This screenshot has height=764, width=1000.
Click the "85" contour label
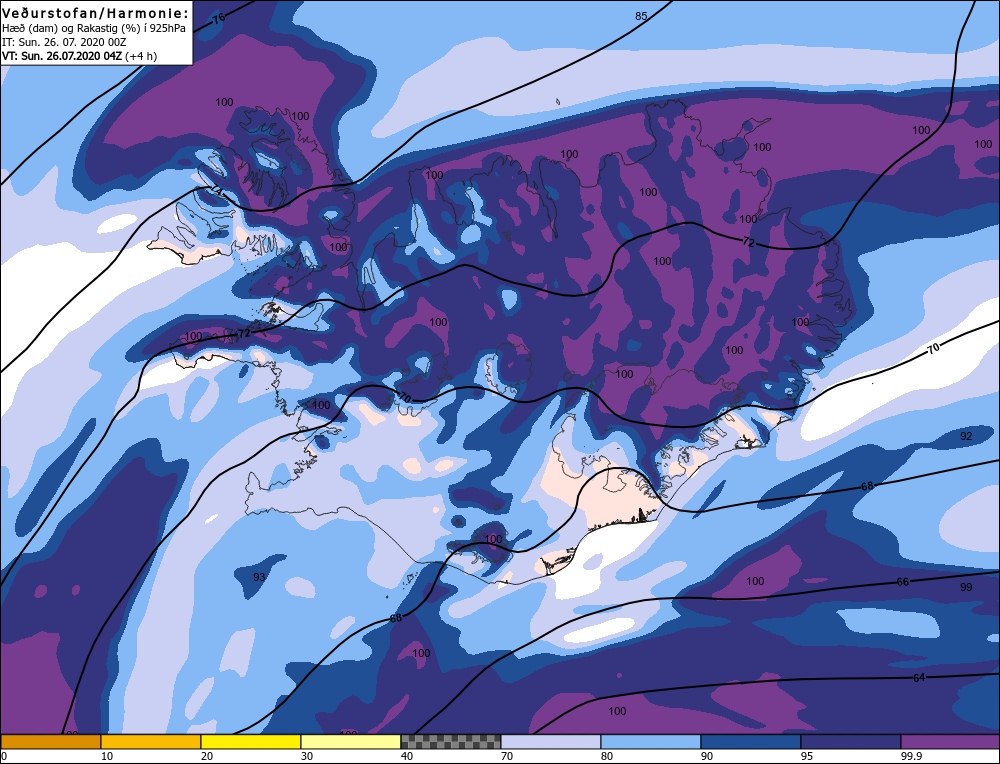641,16
